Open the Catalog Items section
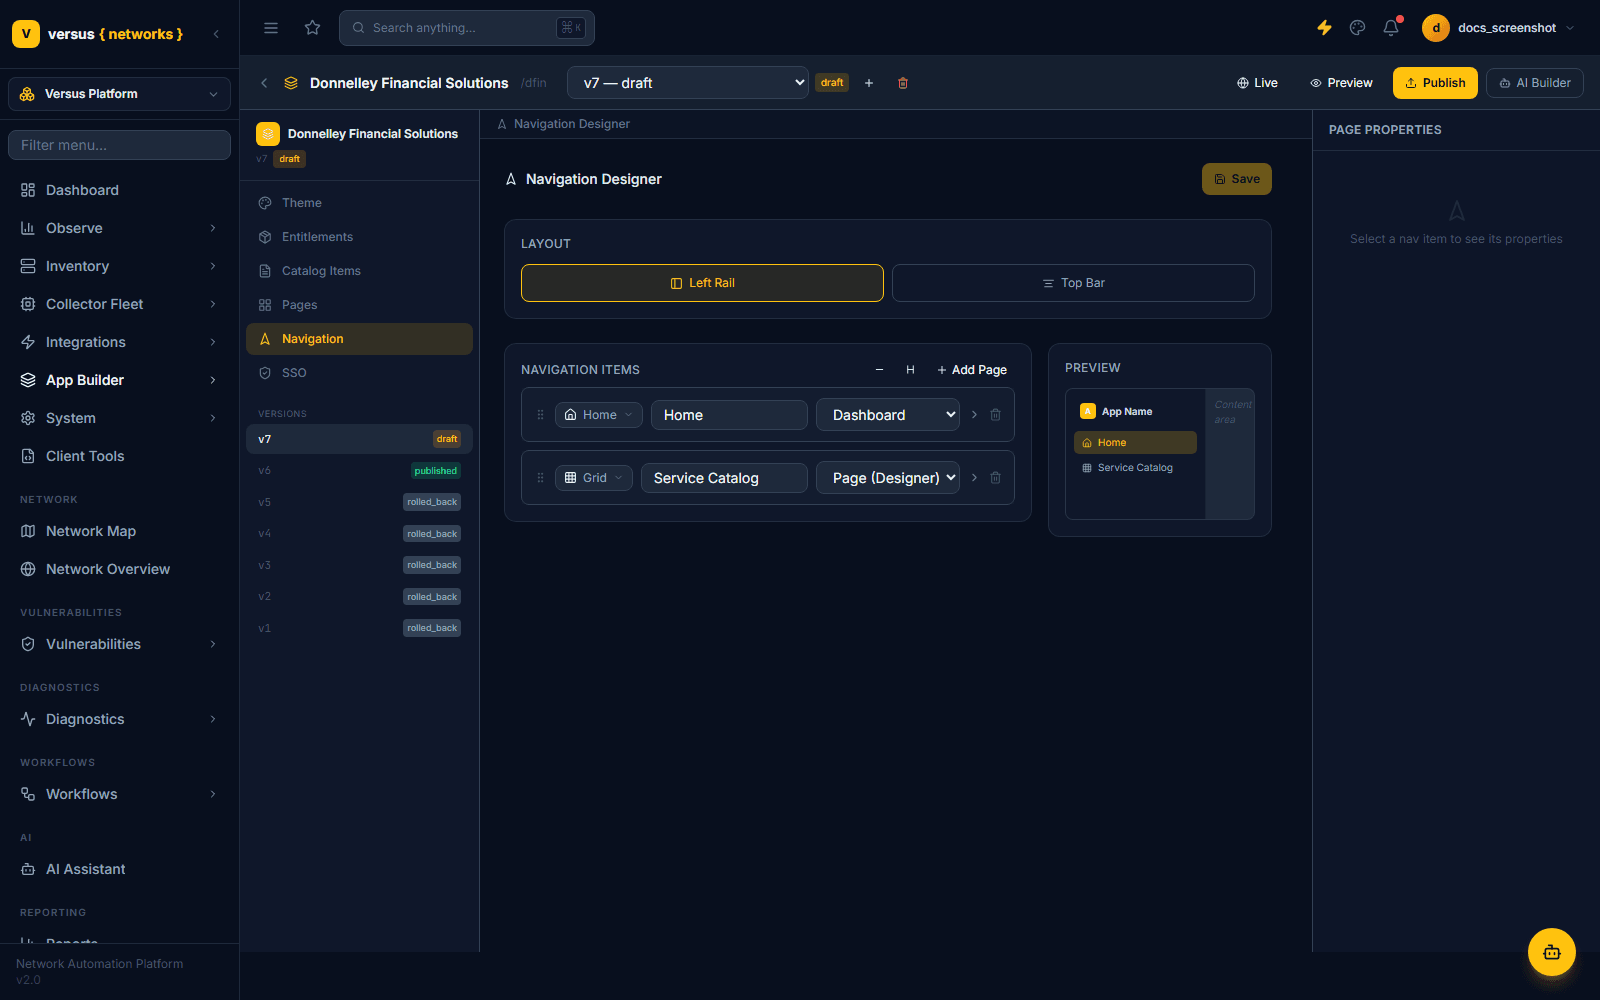Image resolution: width=1600 pixels, height=1000 pixels. (359, 271)
